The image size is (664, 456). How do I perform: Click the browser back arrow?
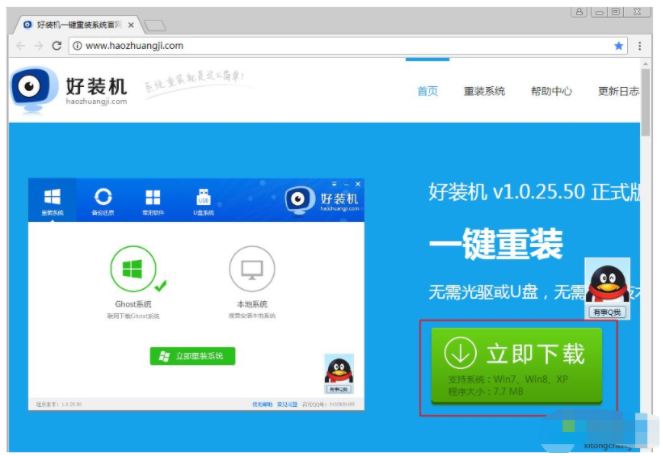tap(20, 46)
